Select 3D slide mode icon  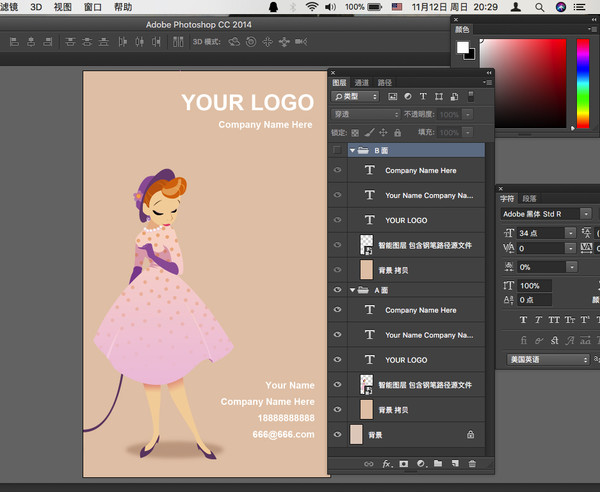[x=284, y=42]
